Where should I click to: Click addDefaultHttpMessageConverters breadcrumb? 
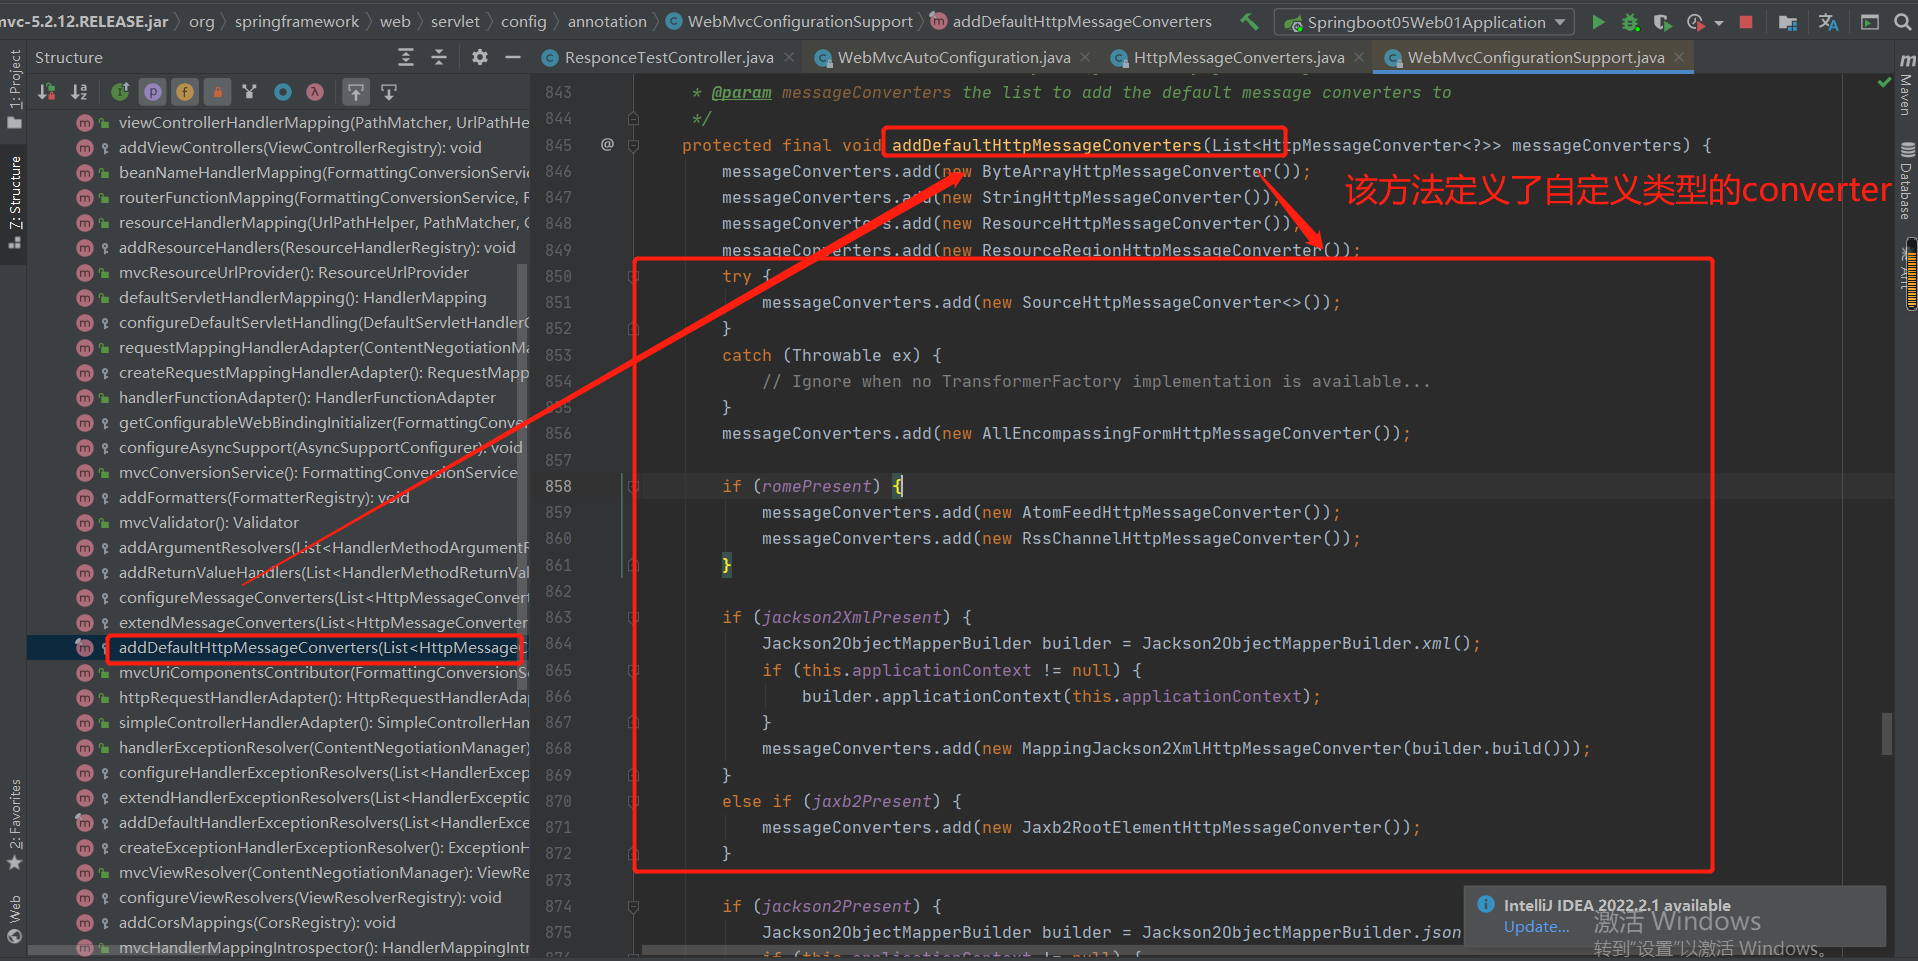[1071, 21]
